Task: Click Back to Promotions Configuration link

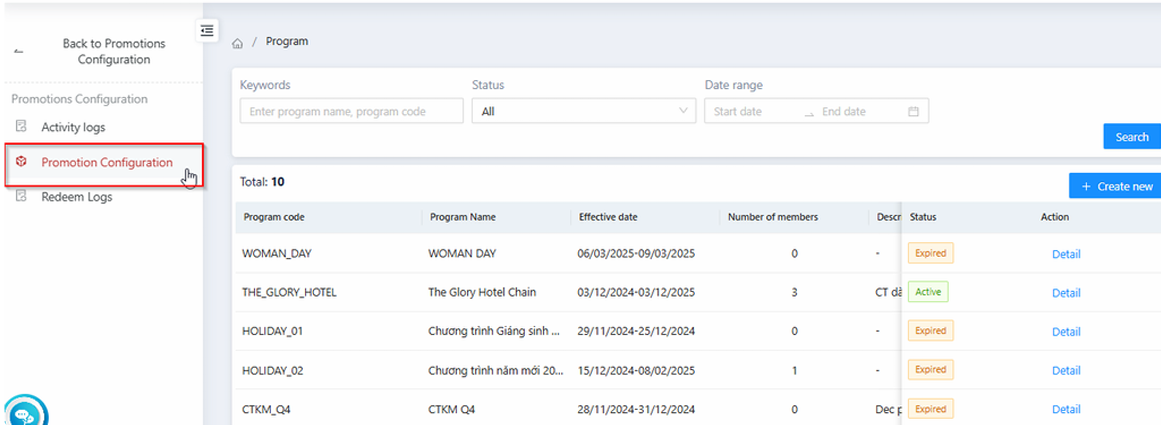Action: (x=113, y=52)
